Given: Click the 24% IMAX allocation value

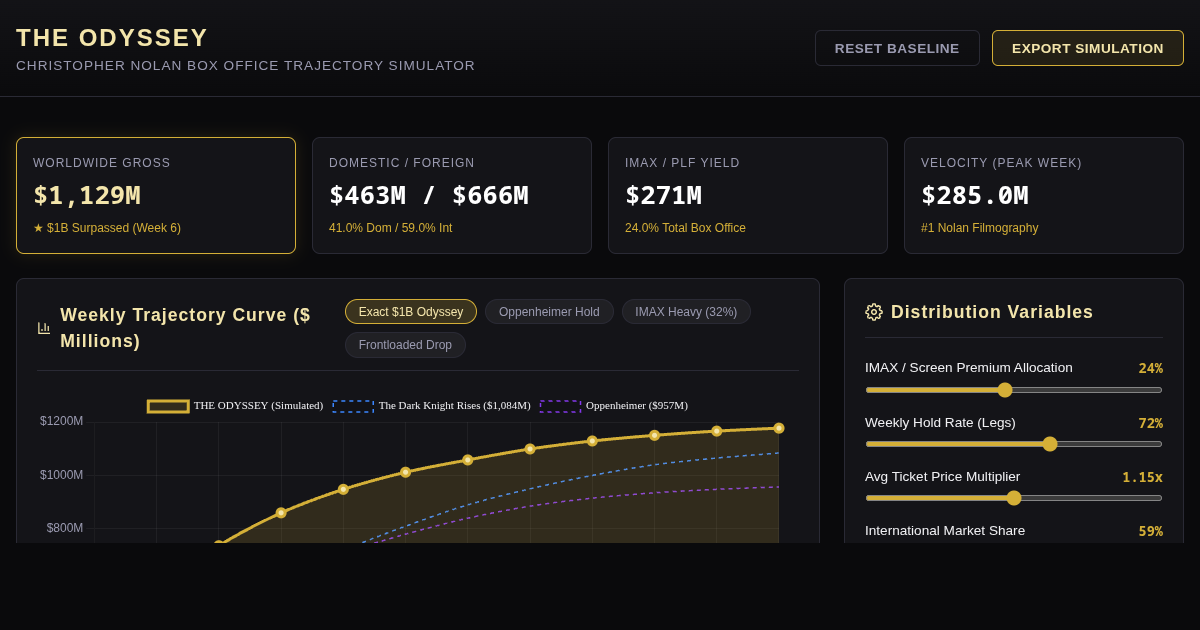Looking at the screenshot, I should 1150,368.
